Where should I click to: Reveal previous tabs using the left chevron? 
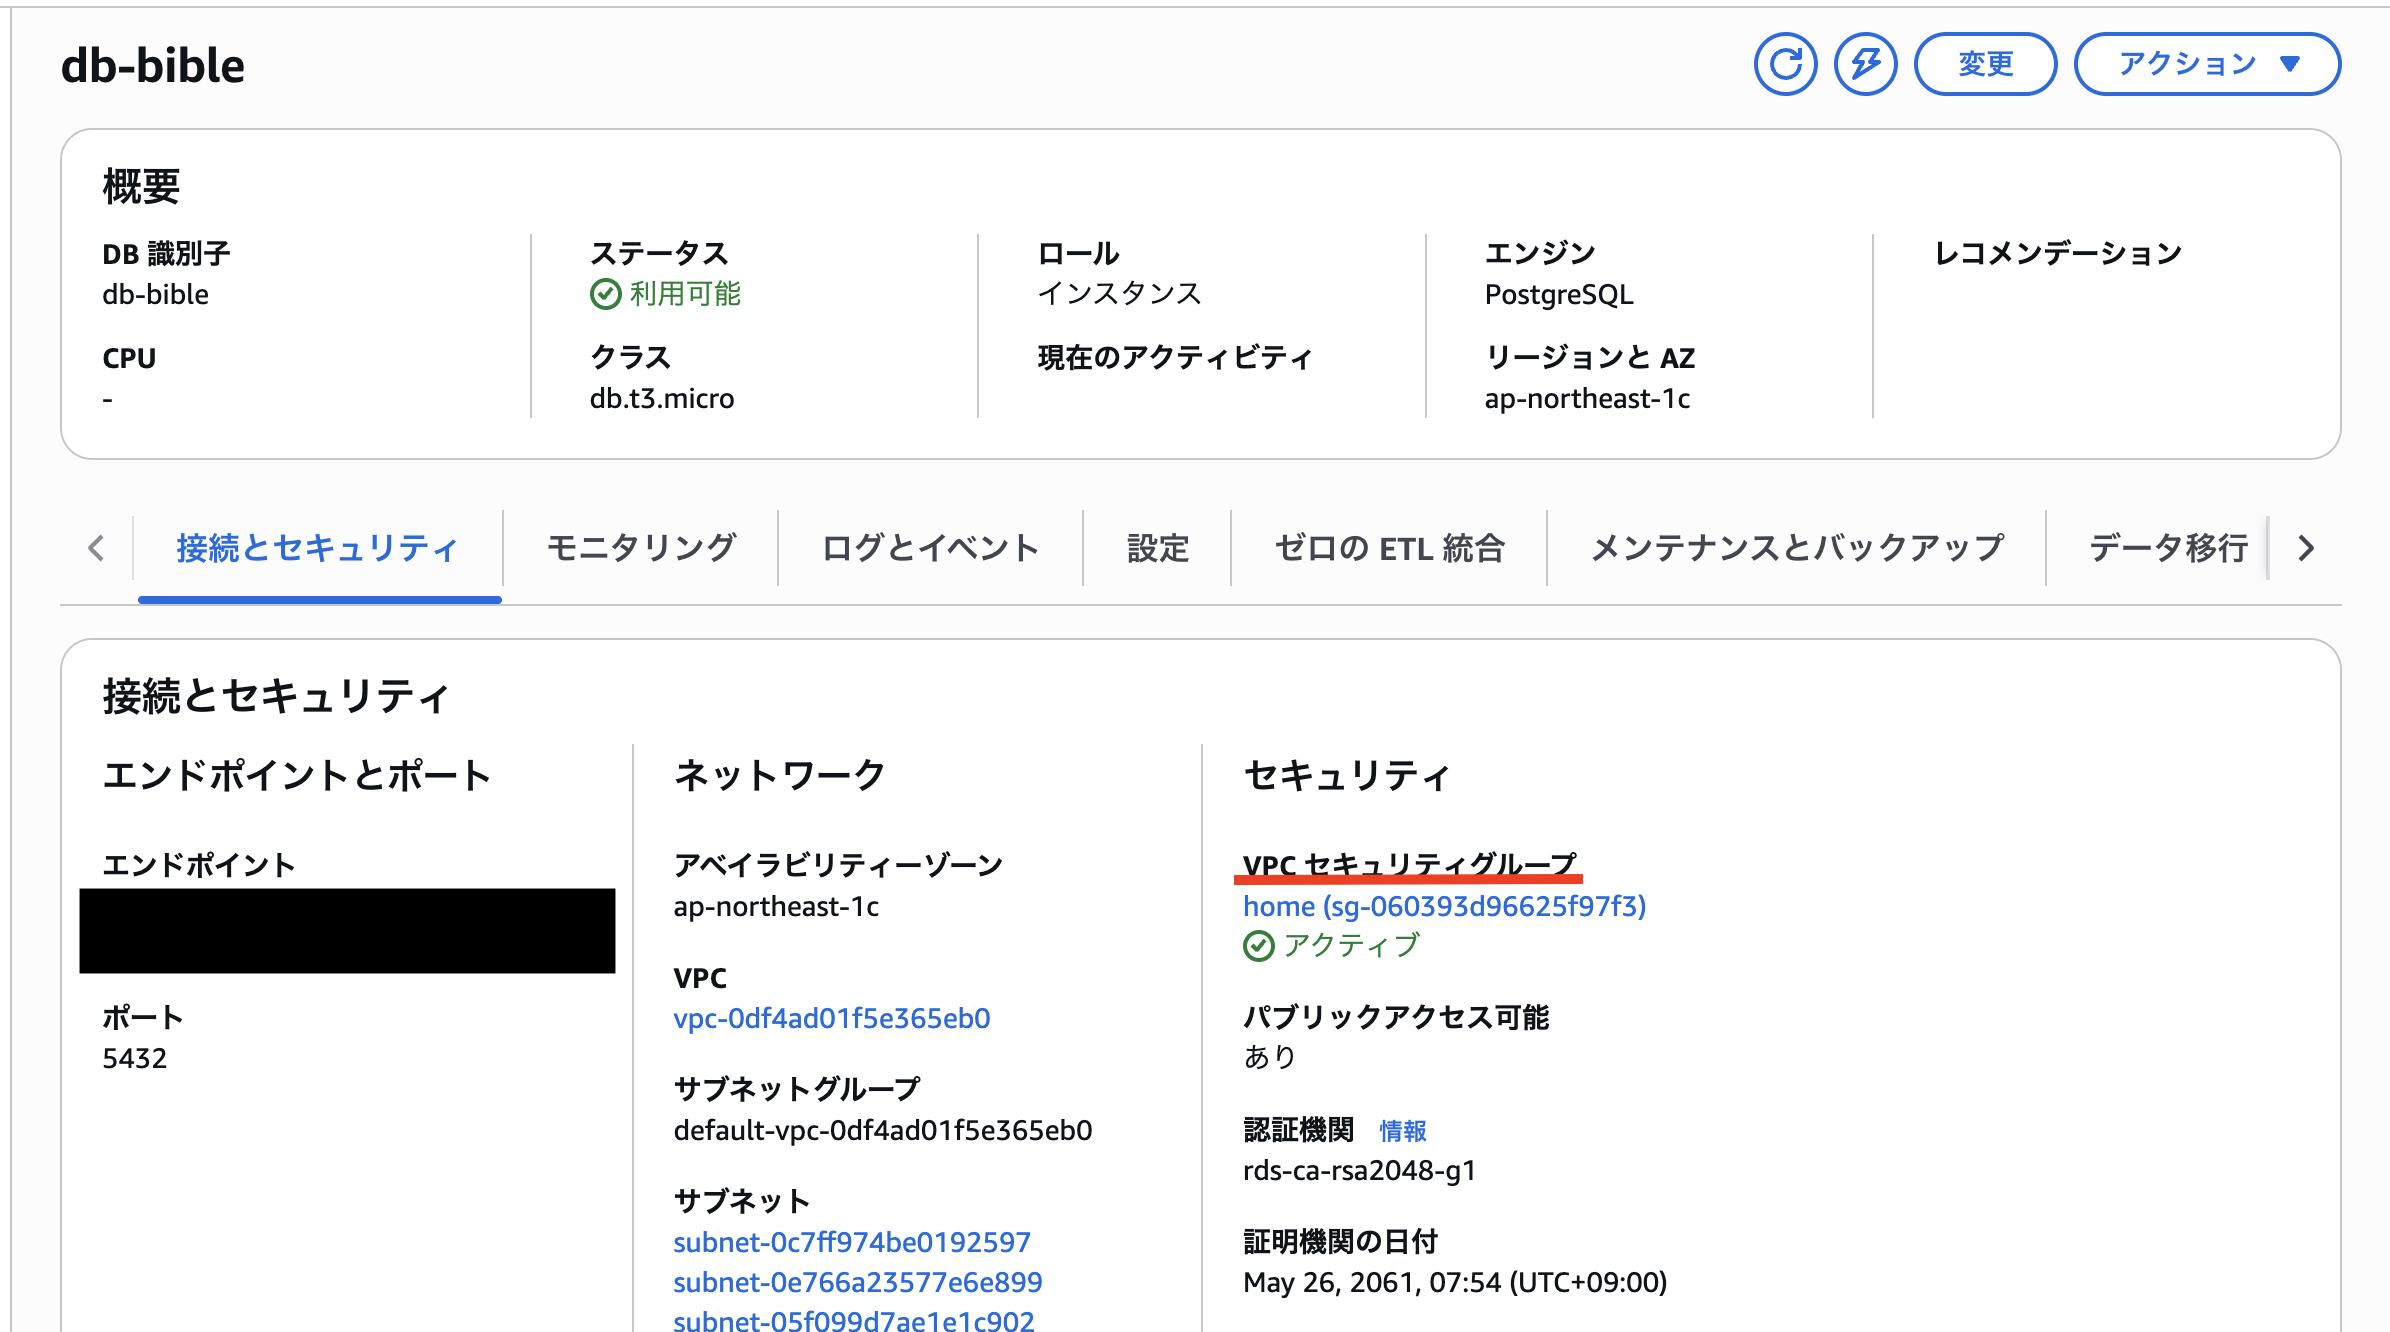click(x=95, y=548)
